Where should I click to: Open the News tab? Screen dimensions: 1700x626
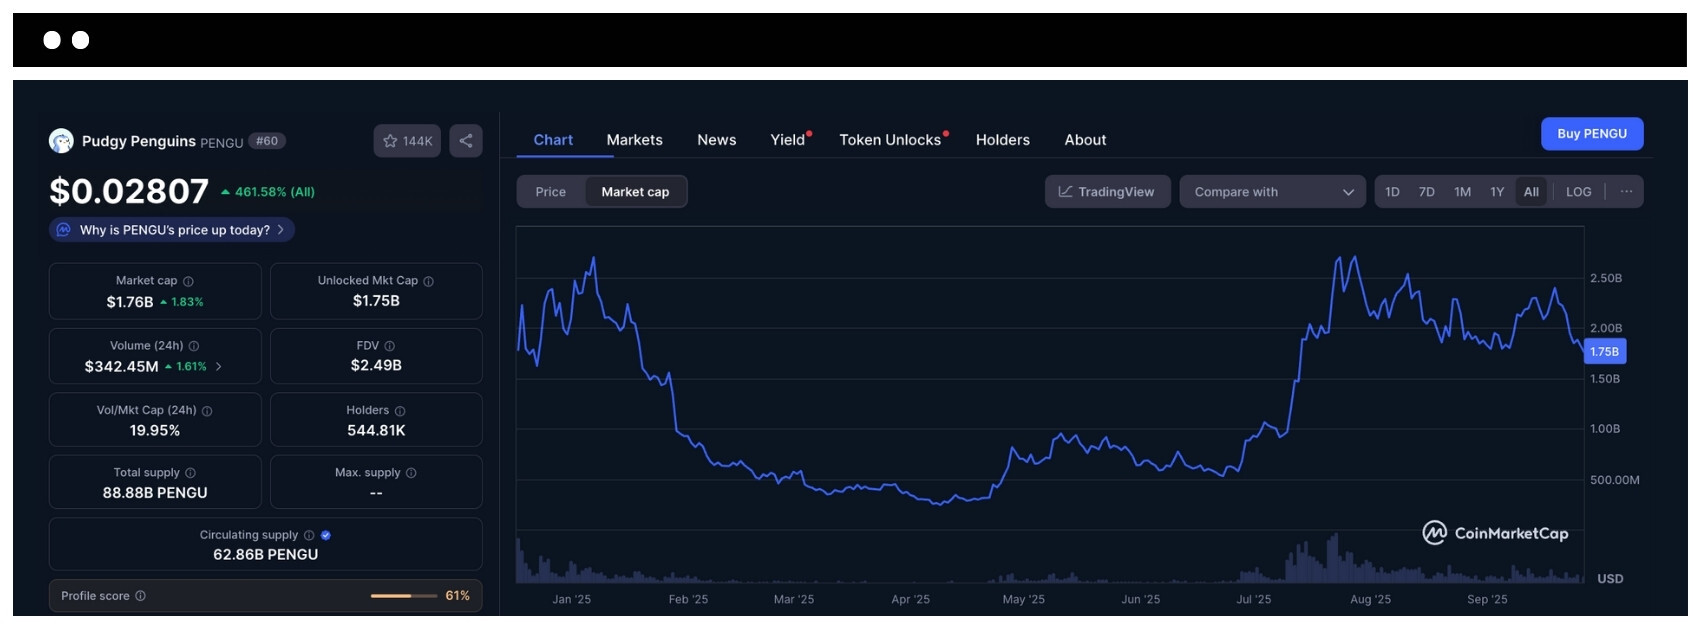(717, 140)
